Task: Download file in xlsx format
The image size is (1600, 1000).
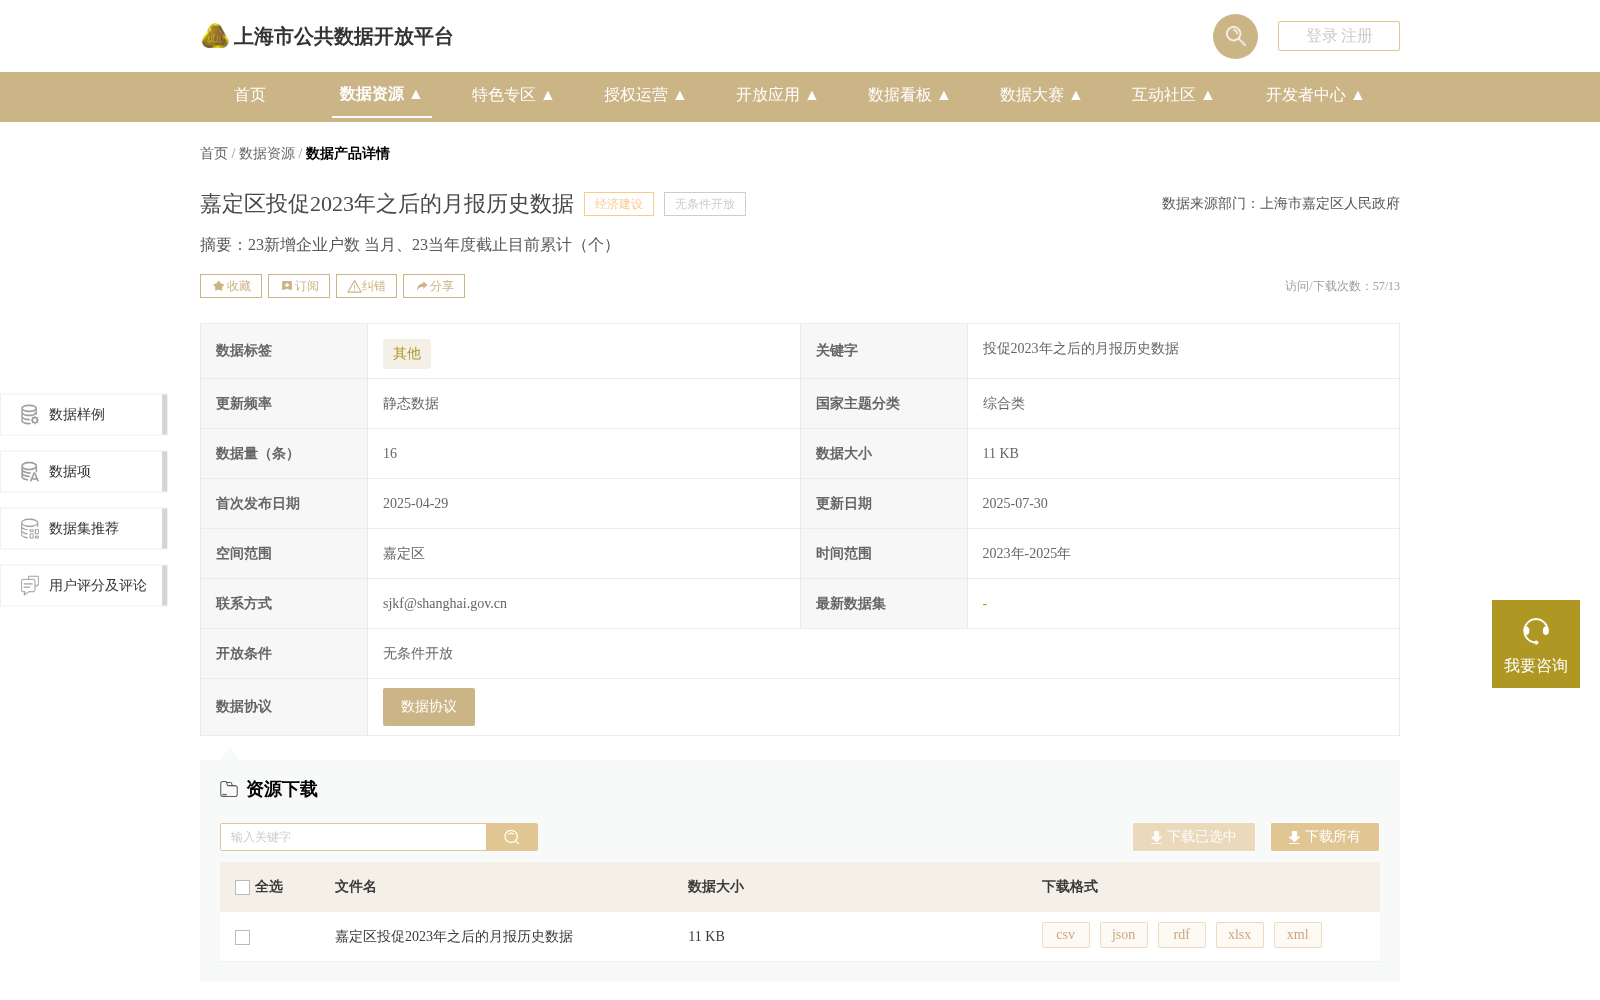Action: (1240, 935)
